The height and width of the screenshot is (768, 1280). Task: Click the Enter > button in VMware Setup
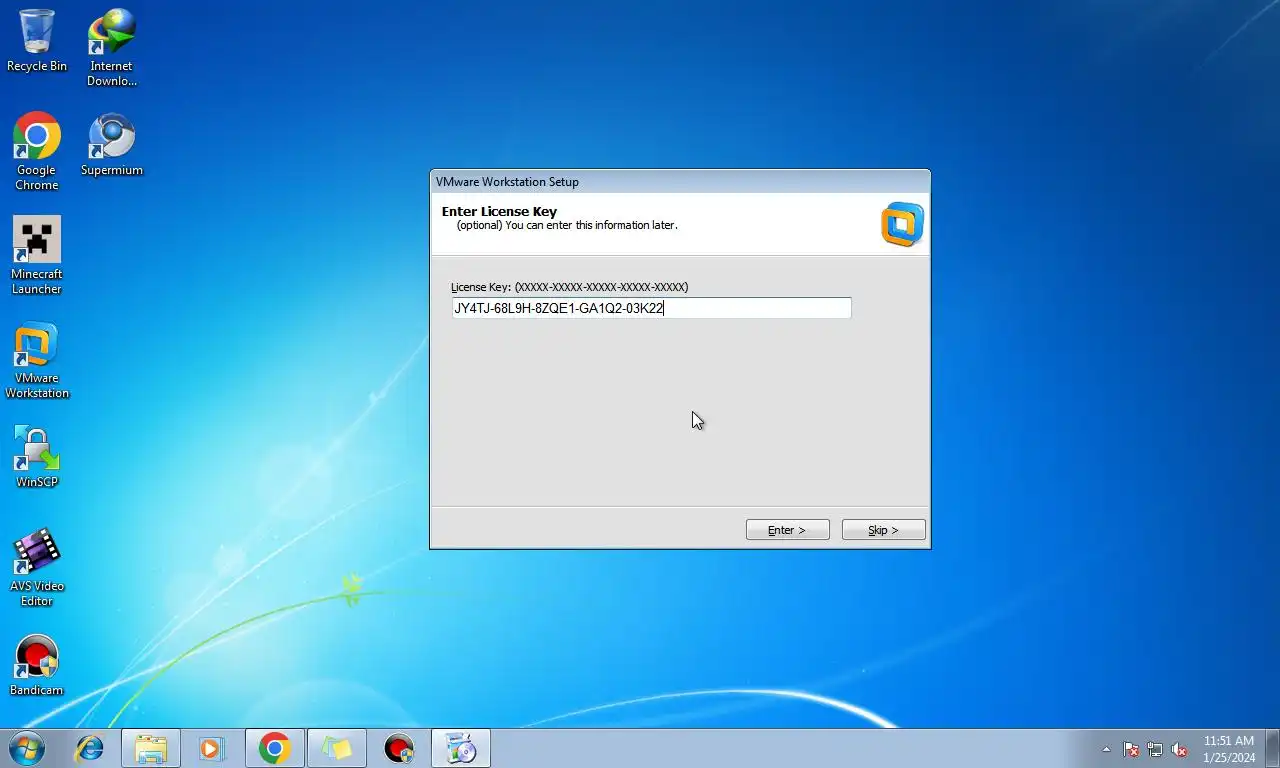point(787,530)
